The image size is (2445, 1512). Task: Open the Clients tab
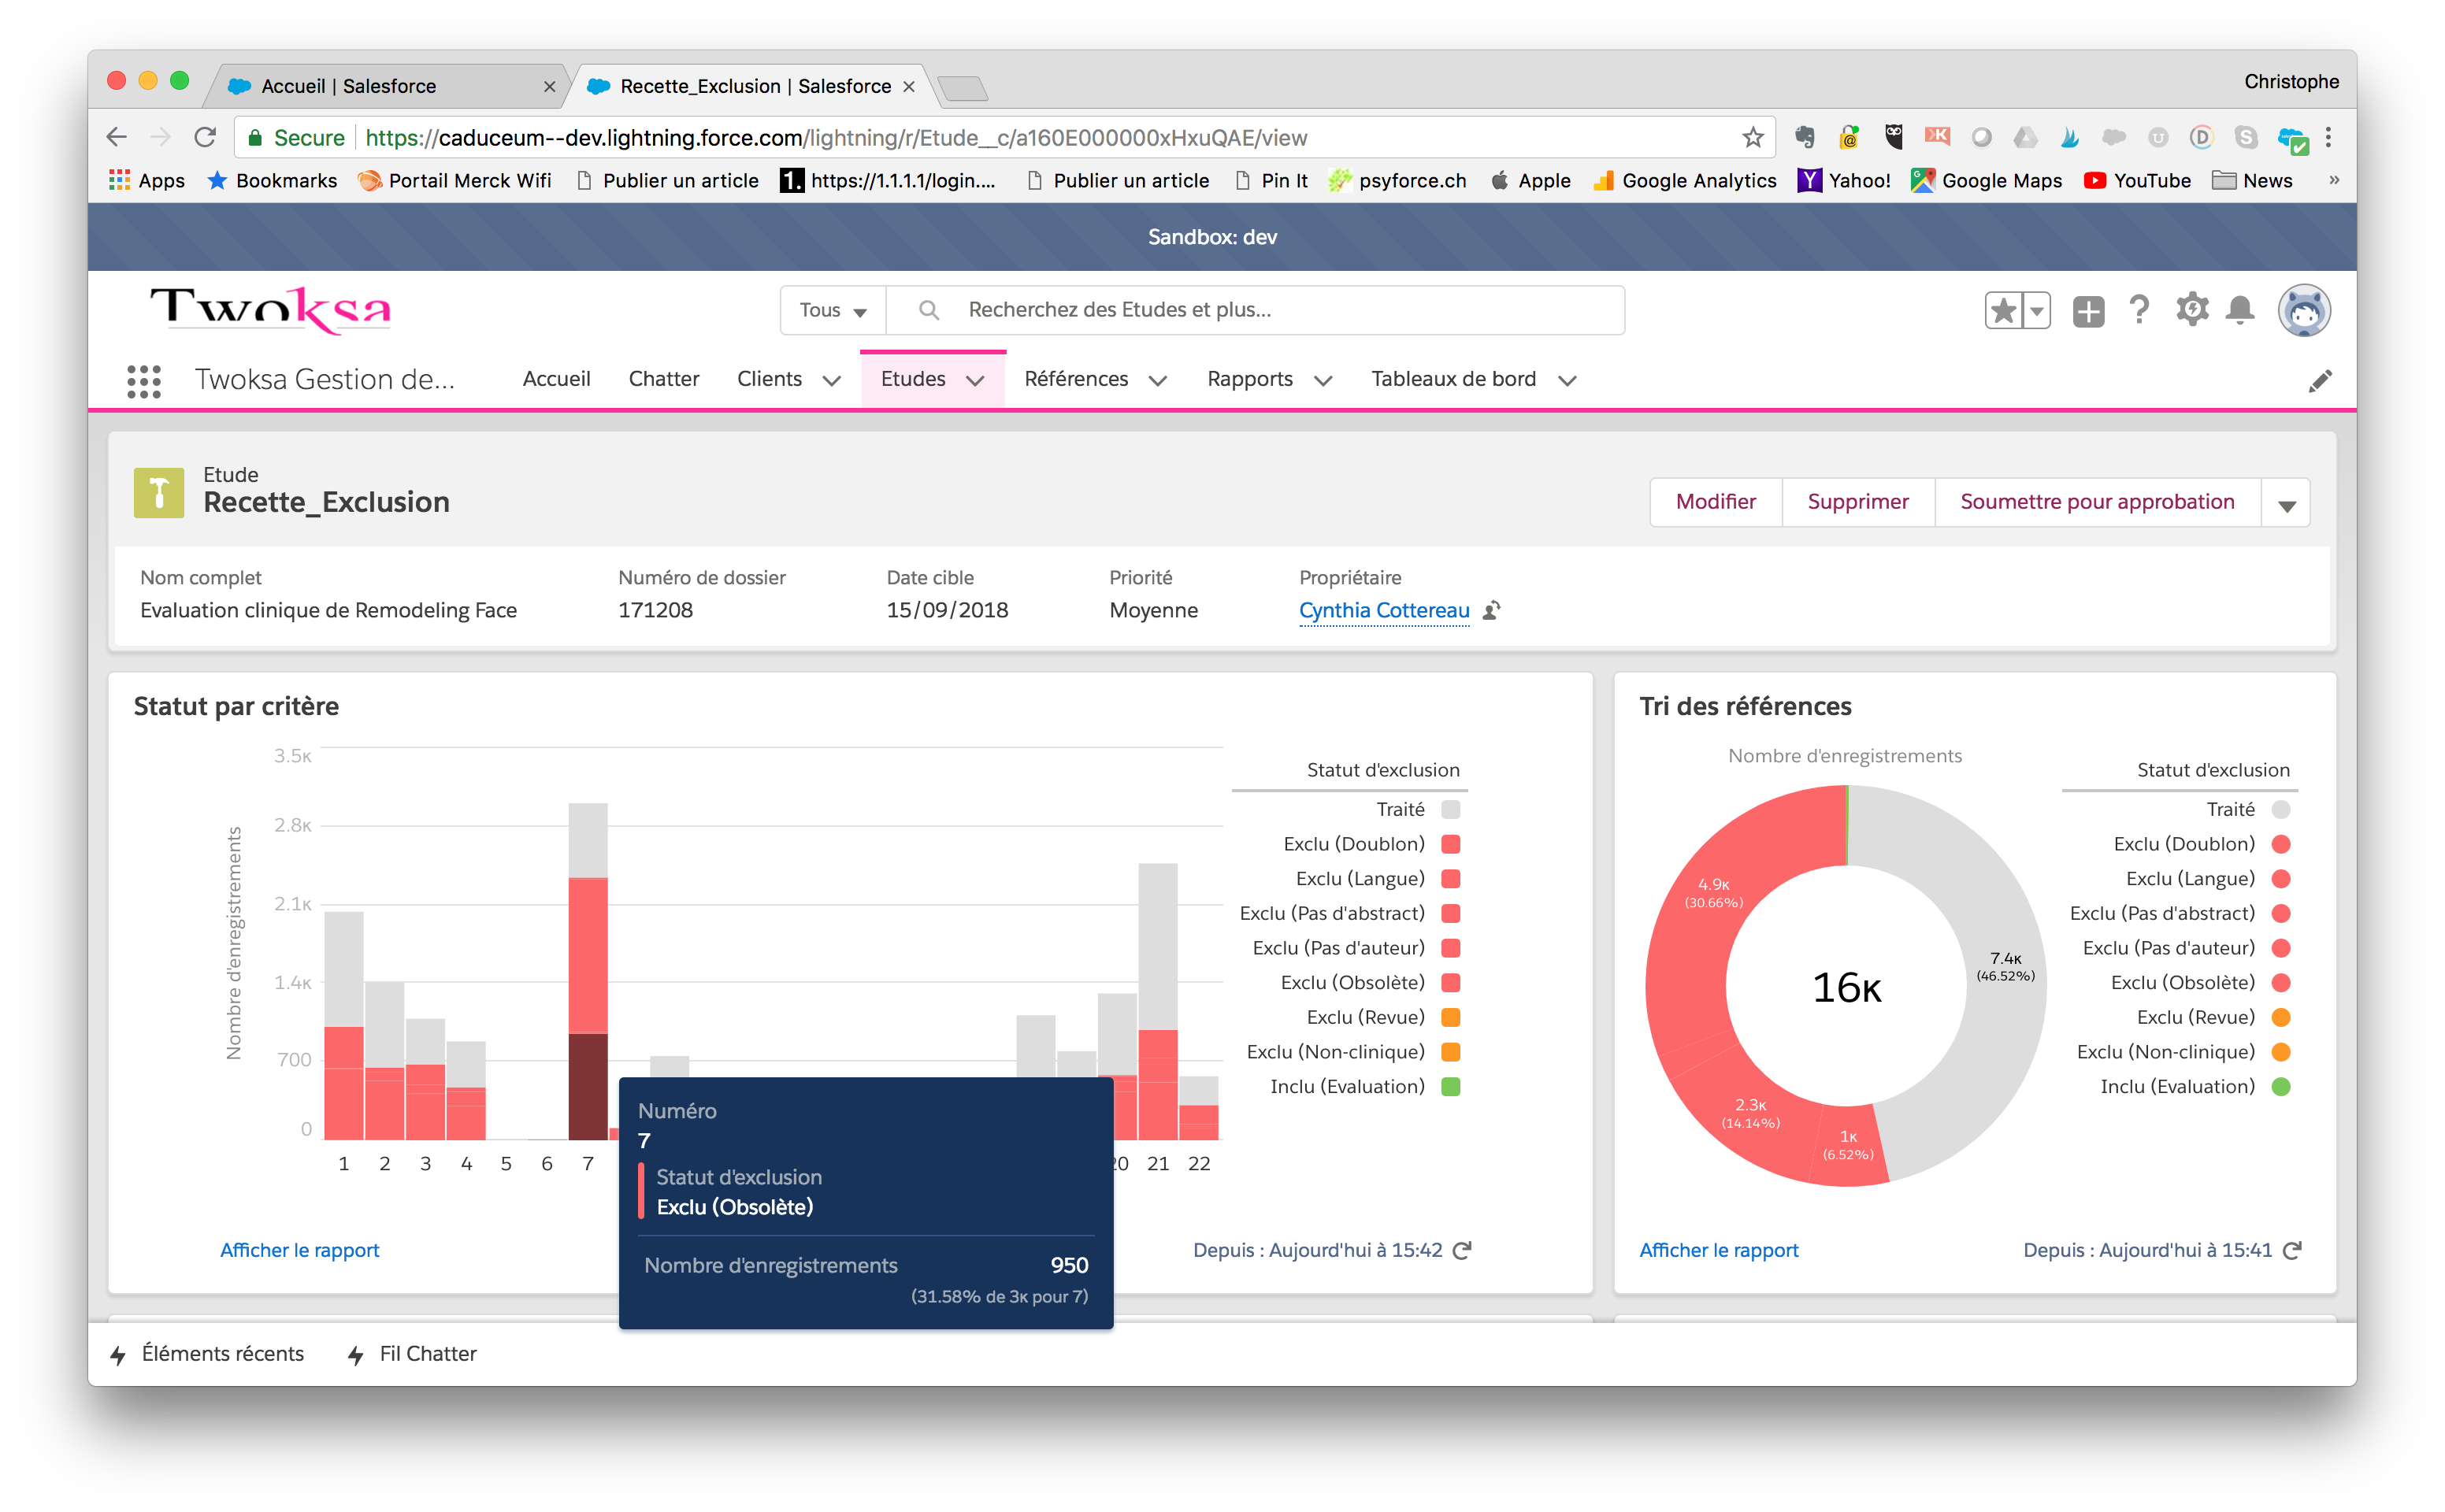point(769,379)
